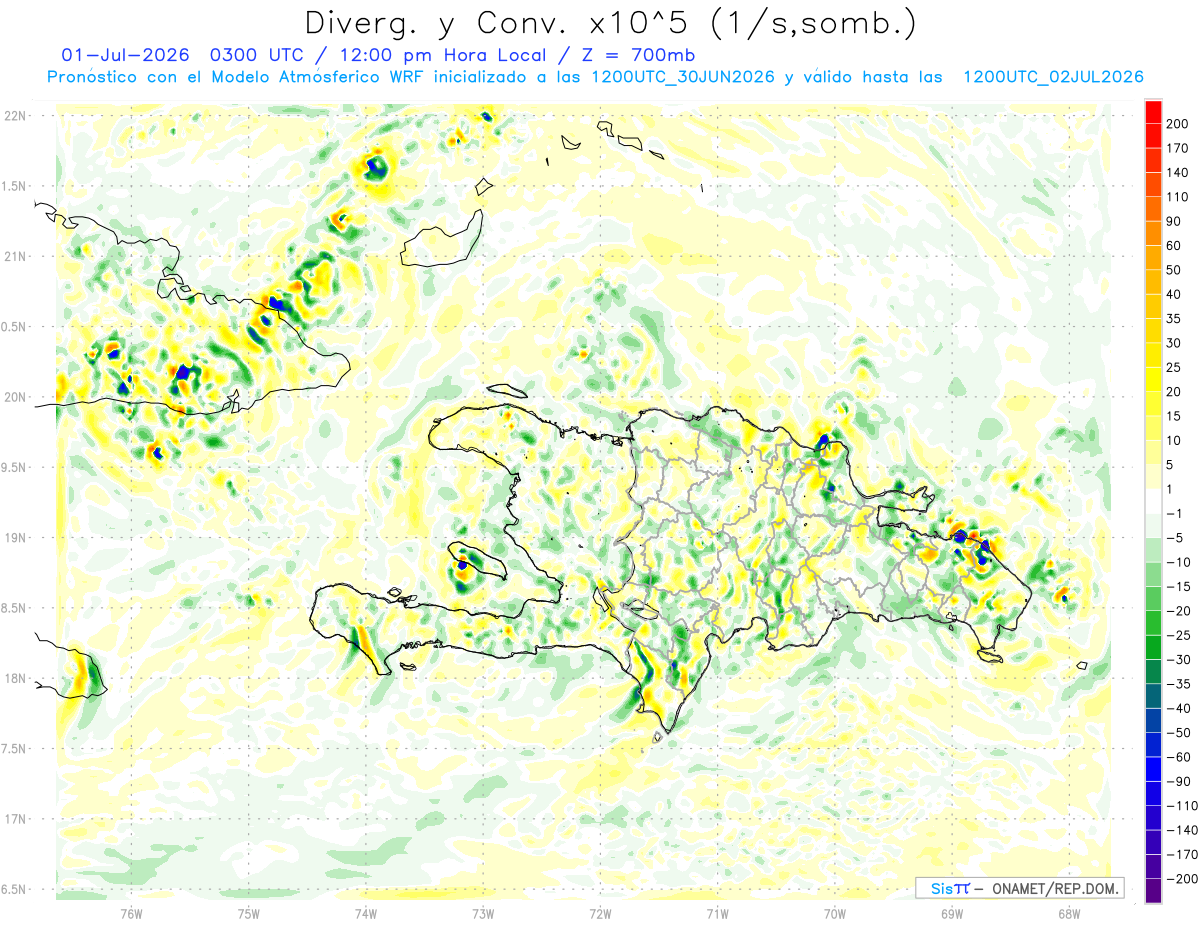Image resolution: width=1200 pixels, height=927 pixels.
Task: Click the '19N' latitude label
Action: click(15, 538)
